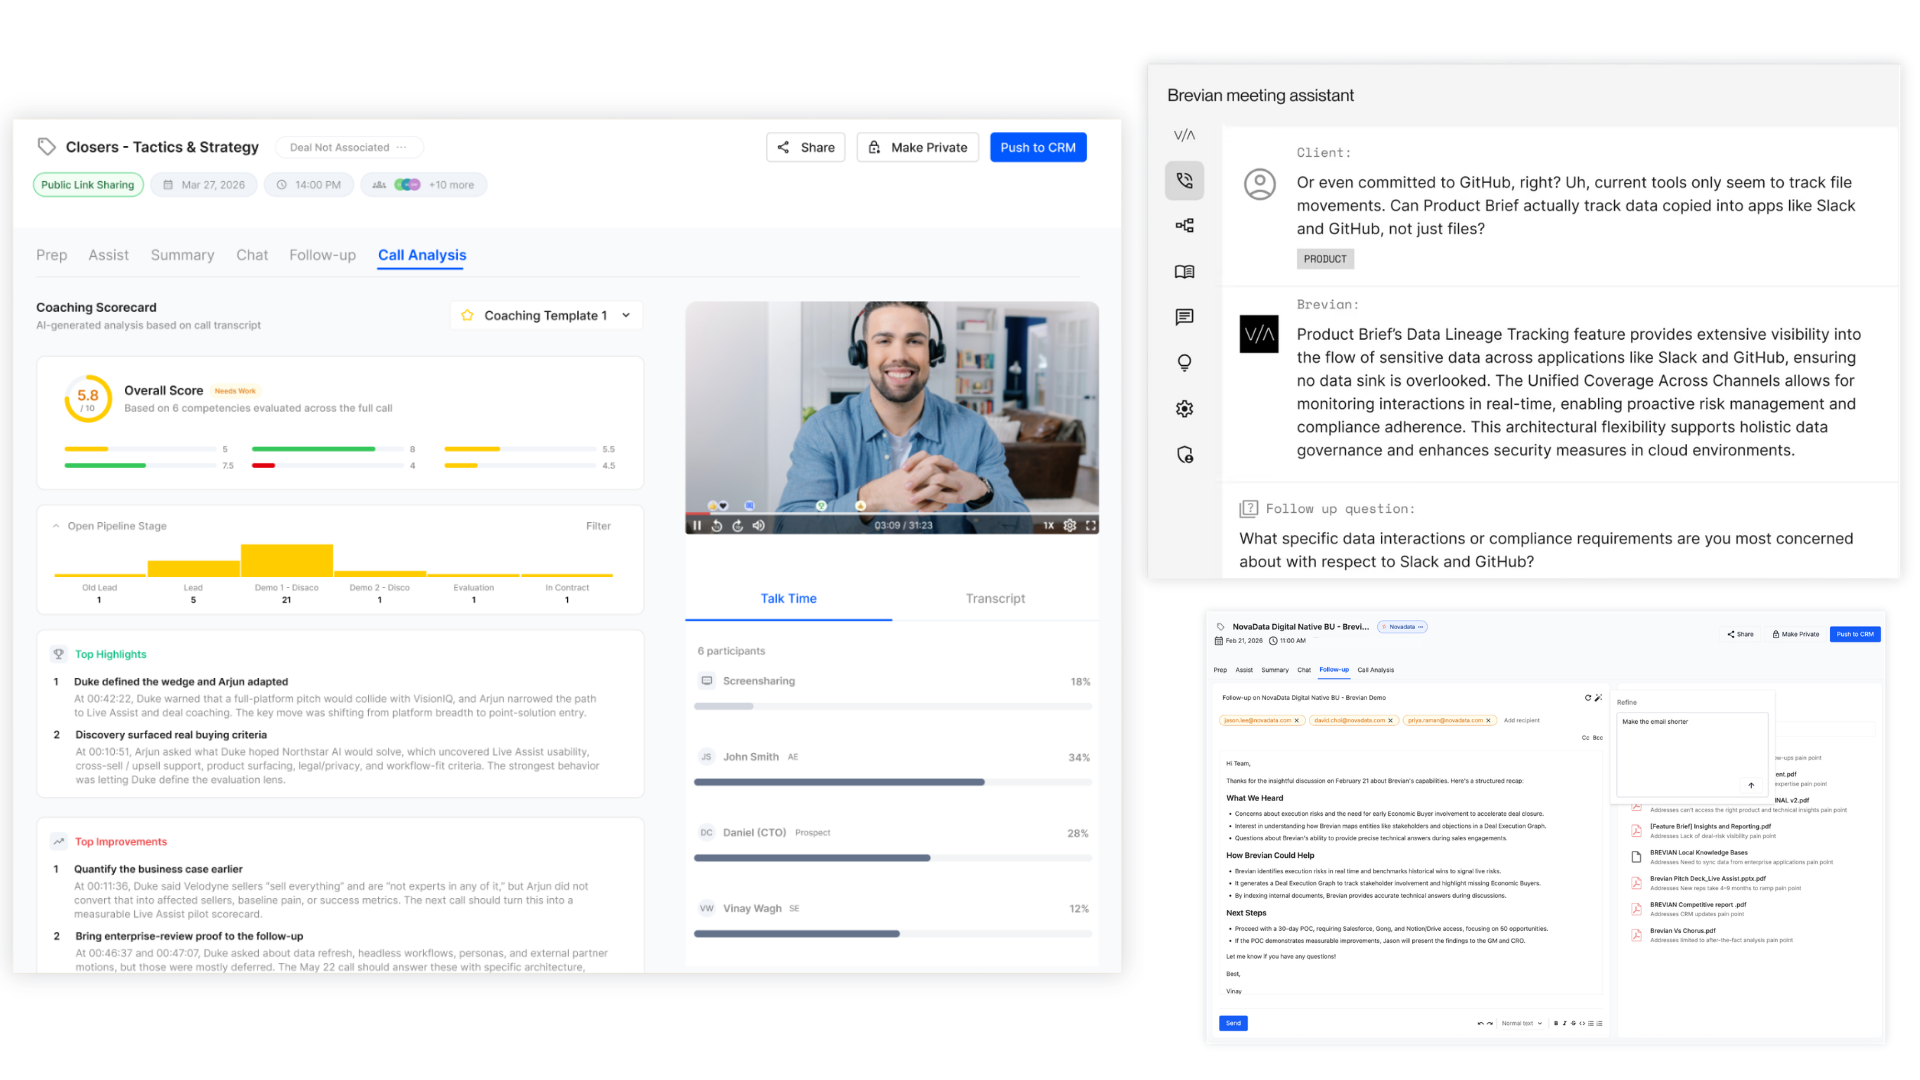Image resolution: width=1920 pixels, height=1080 pixels.
Task: Seek on the video progress bar
Action: coord(892,514)
